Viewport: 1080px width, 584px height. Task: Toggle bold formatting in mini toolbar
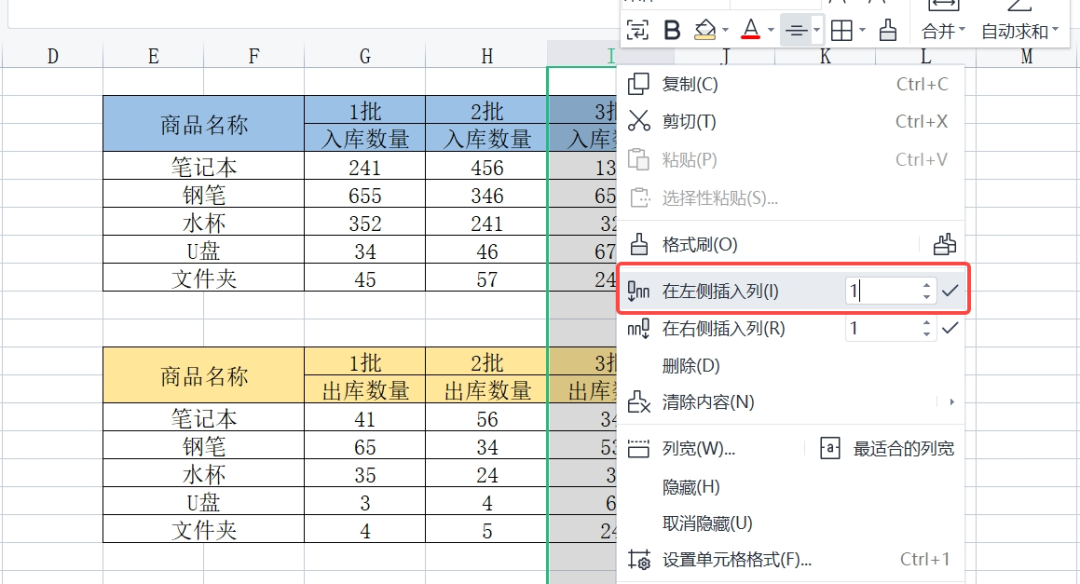point(672,30)
